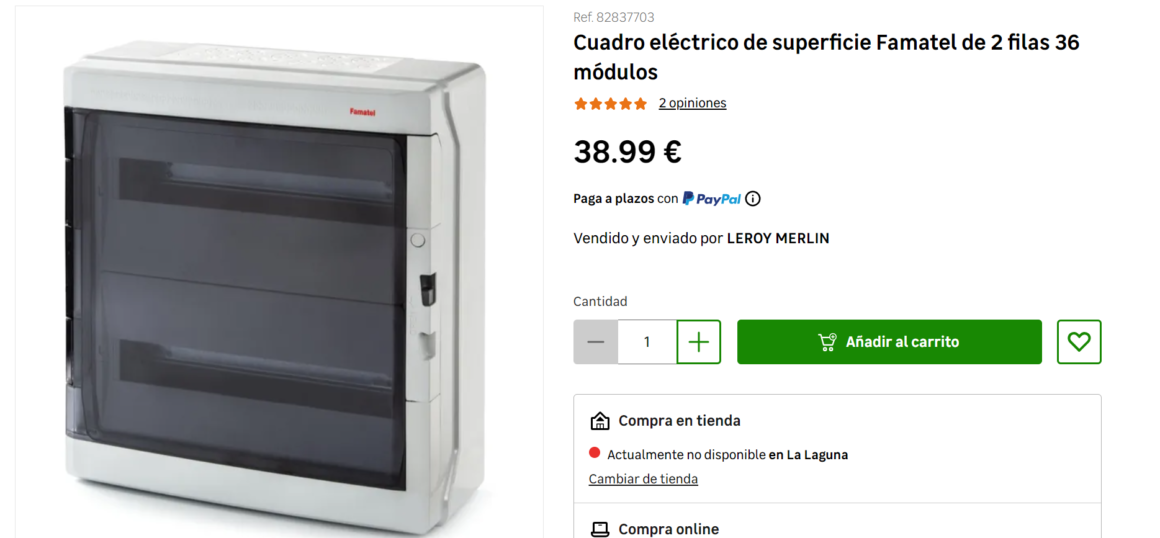Click the laptop icon beside Compra online

pos(599,529)
